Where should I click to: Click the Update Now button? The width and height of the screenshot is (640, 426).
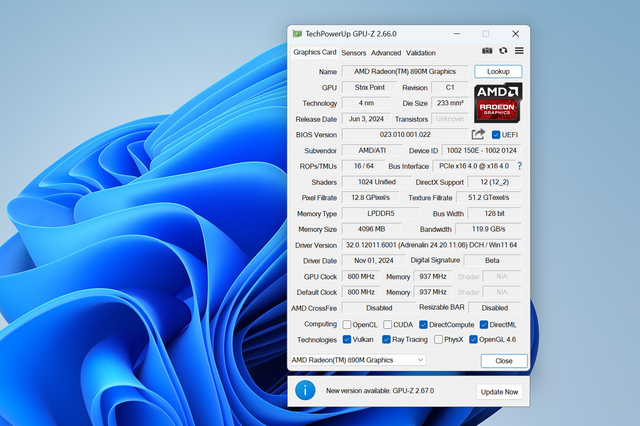tap(499, 392)
